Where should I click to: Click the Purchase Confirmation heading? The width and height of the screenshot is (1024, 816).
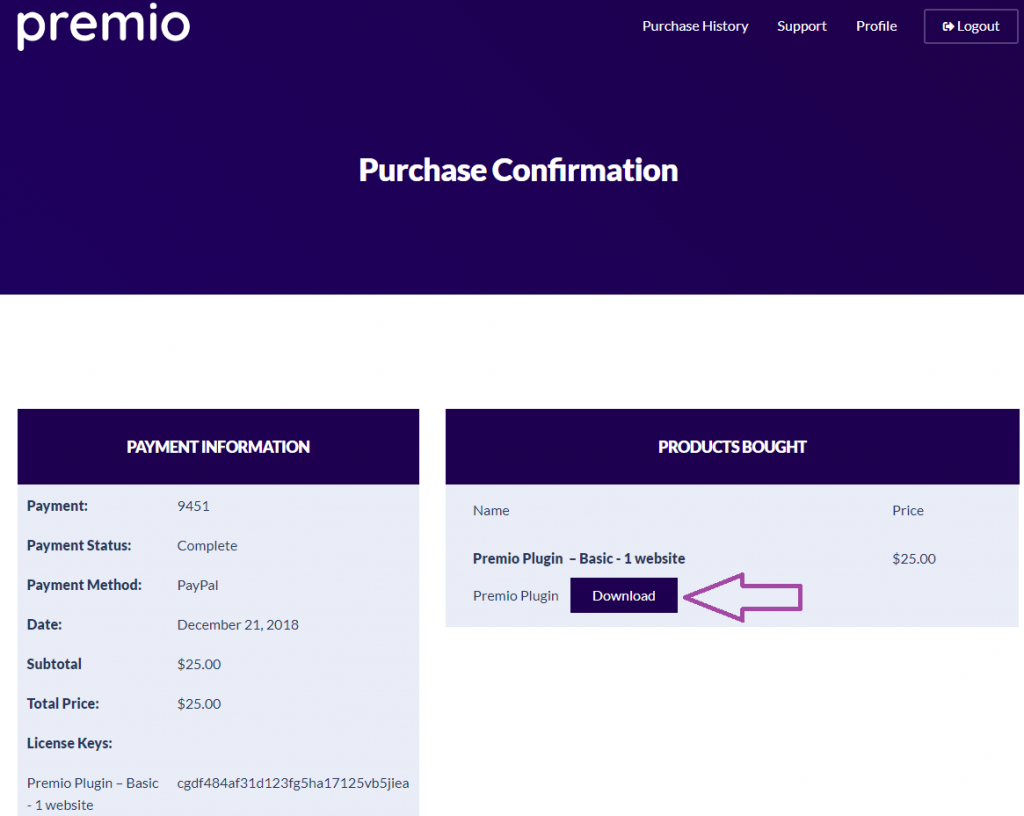coord(518,170)
